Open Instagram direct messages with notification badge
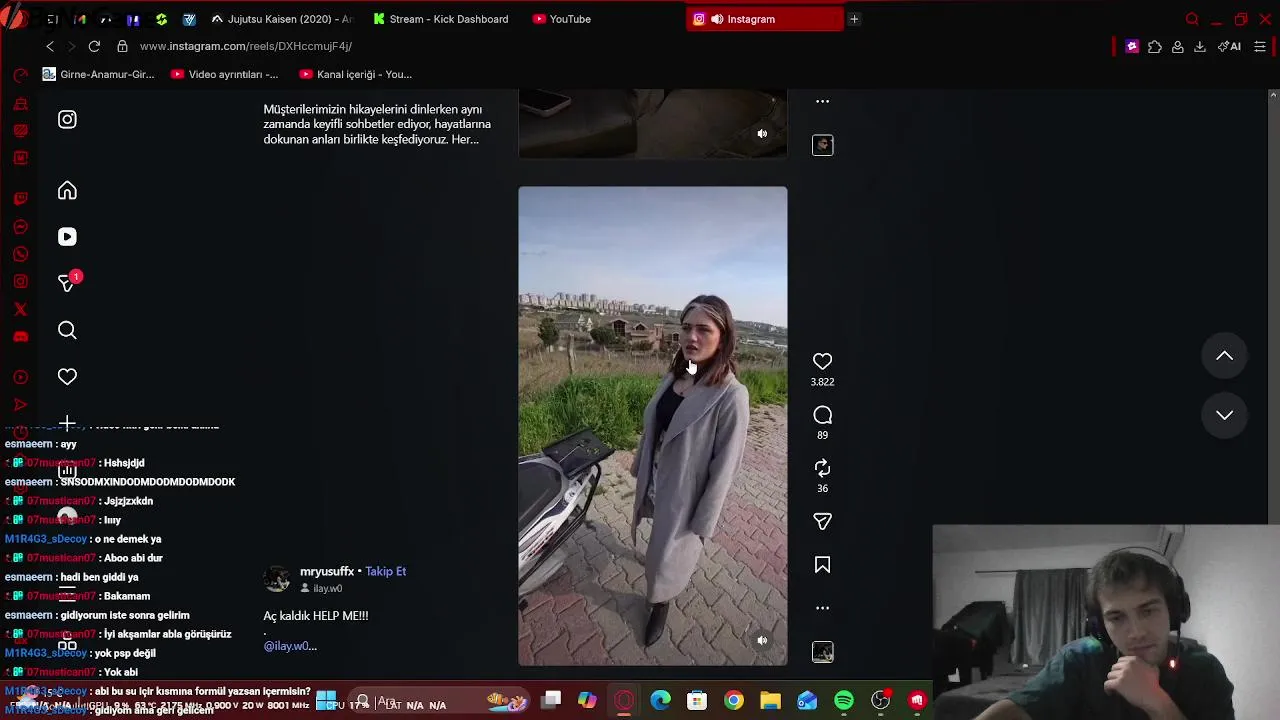Viewport: 1280px width, 720px height. point(67,283)
